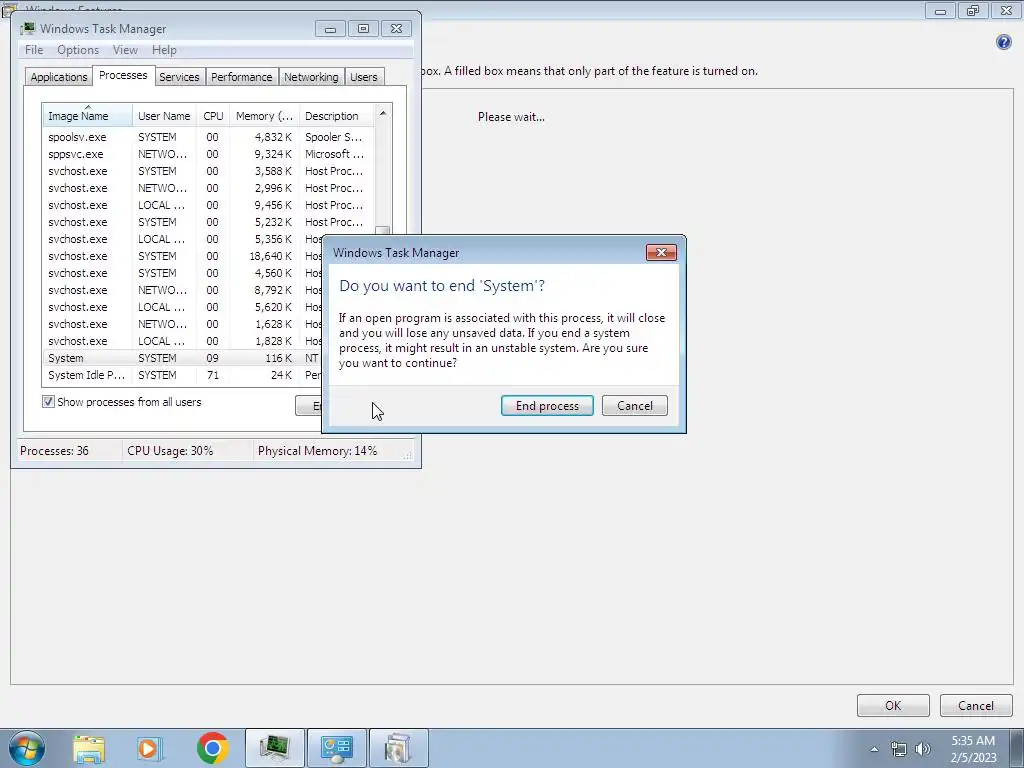Minimize the Task Manager window
The image size is (1024, 768).
[x=330, y=29]
